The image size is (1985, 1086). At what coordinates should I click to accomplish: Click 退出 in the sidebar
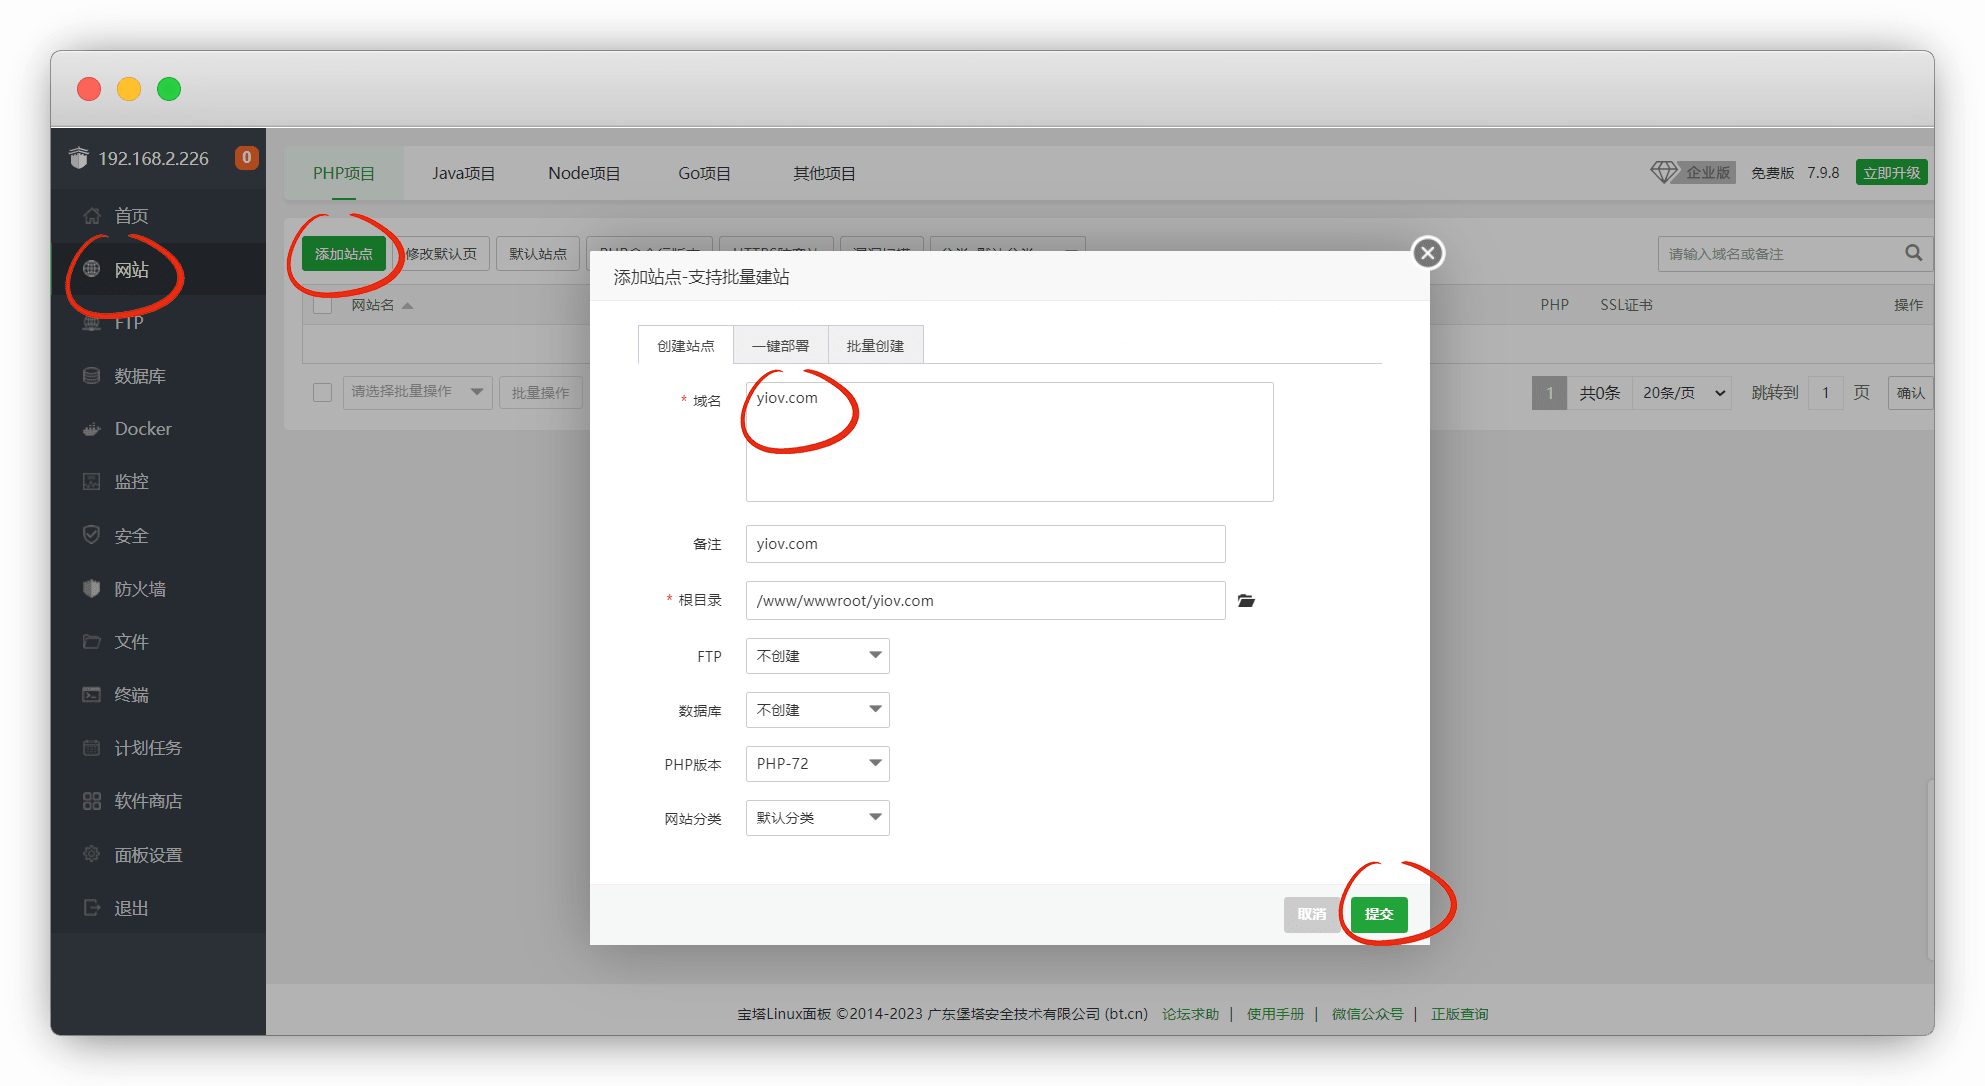tap(131, 908)
